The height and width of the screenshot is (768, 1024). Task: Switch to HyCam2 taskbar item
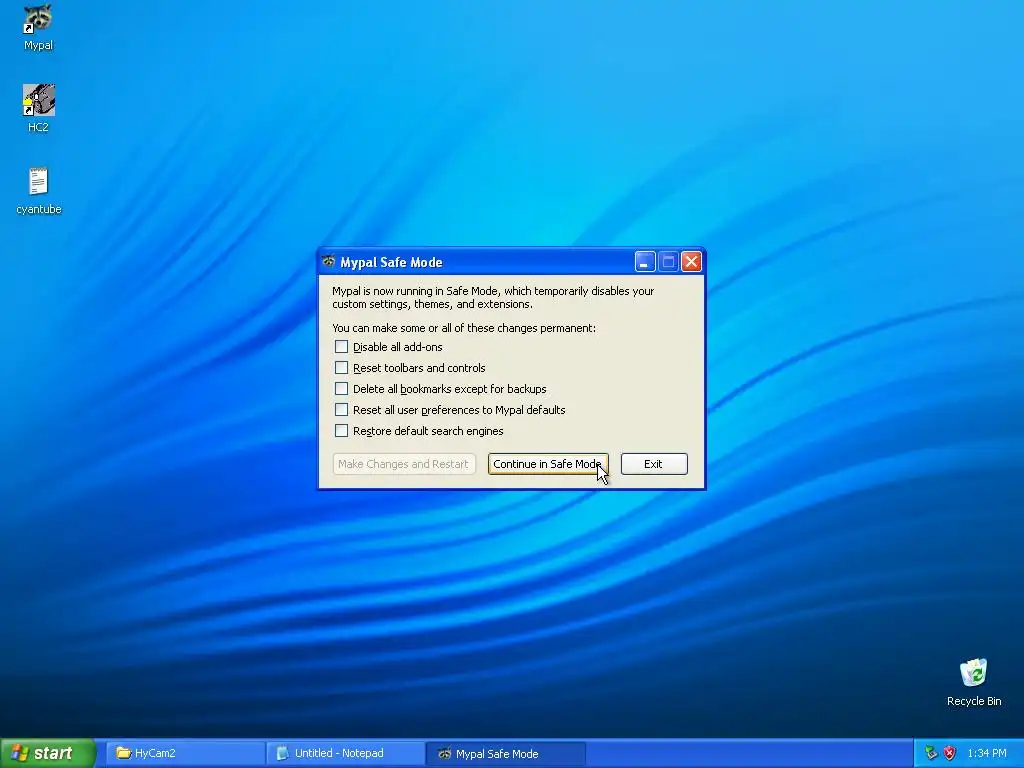pos(184,753)
